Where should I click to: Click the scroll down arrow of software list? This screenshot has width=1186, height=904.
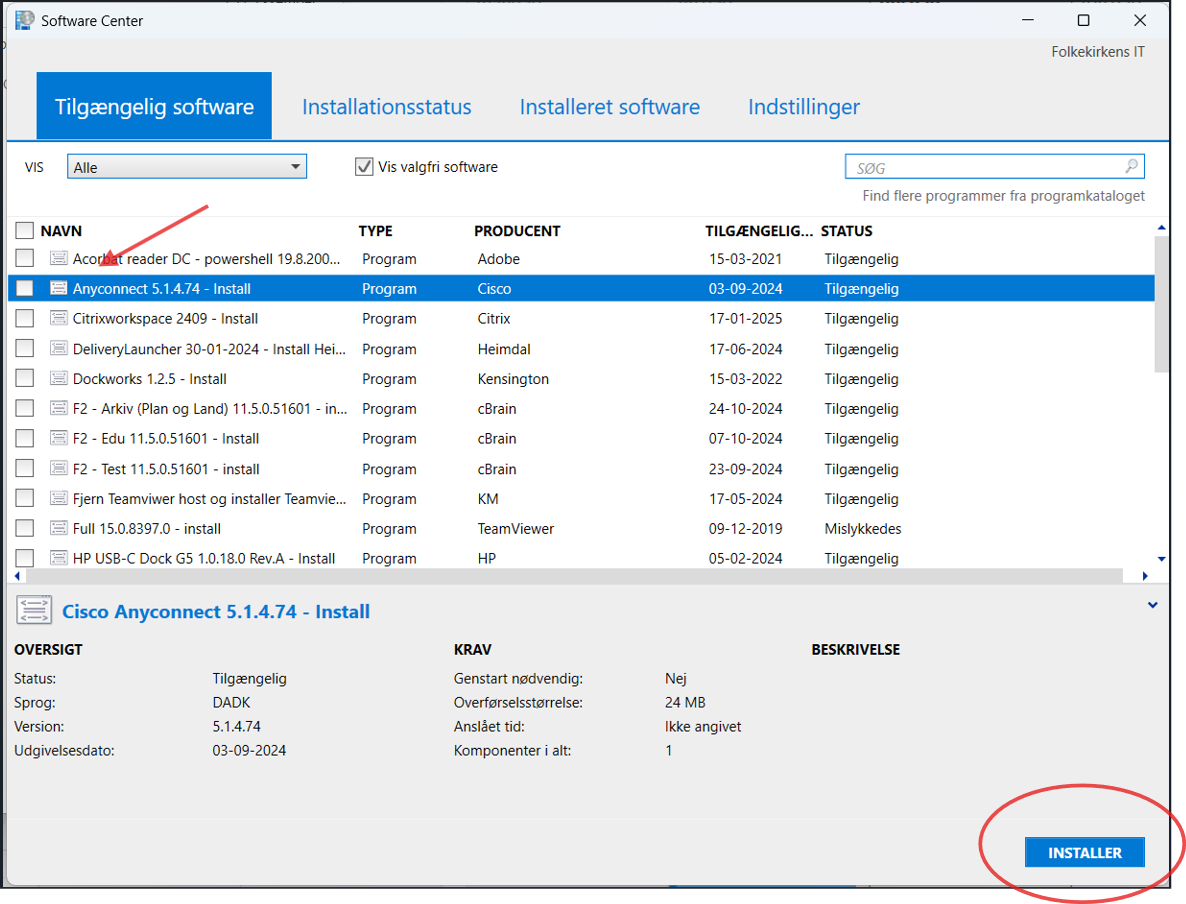pyautogui.click(x=1161, y=559)
